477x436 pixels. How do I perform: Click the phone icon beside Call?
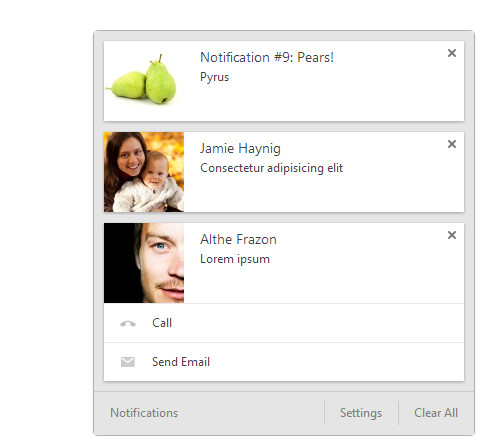[x=128, y=324]
